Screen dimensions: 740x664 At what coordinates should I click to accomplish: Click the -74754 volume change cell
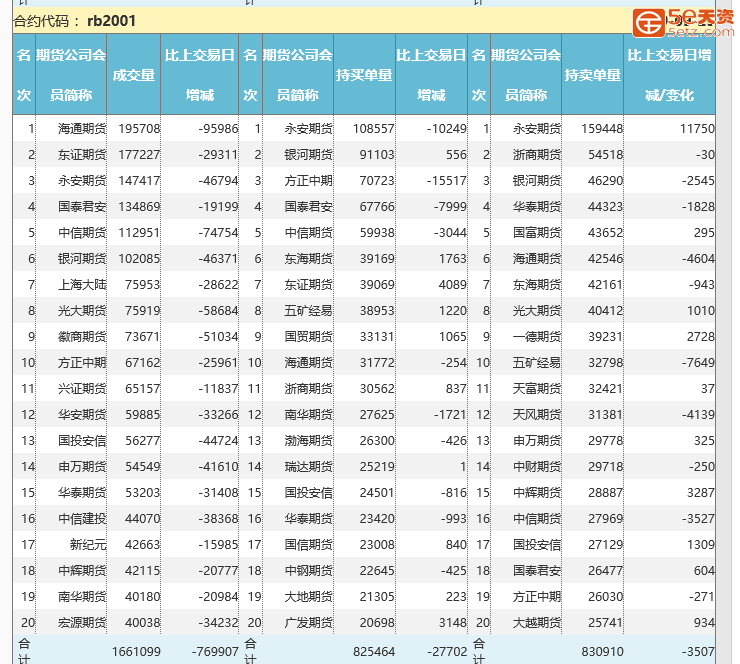click(218, 232)
